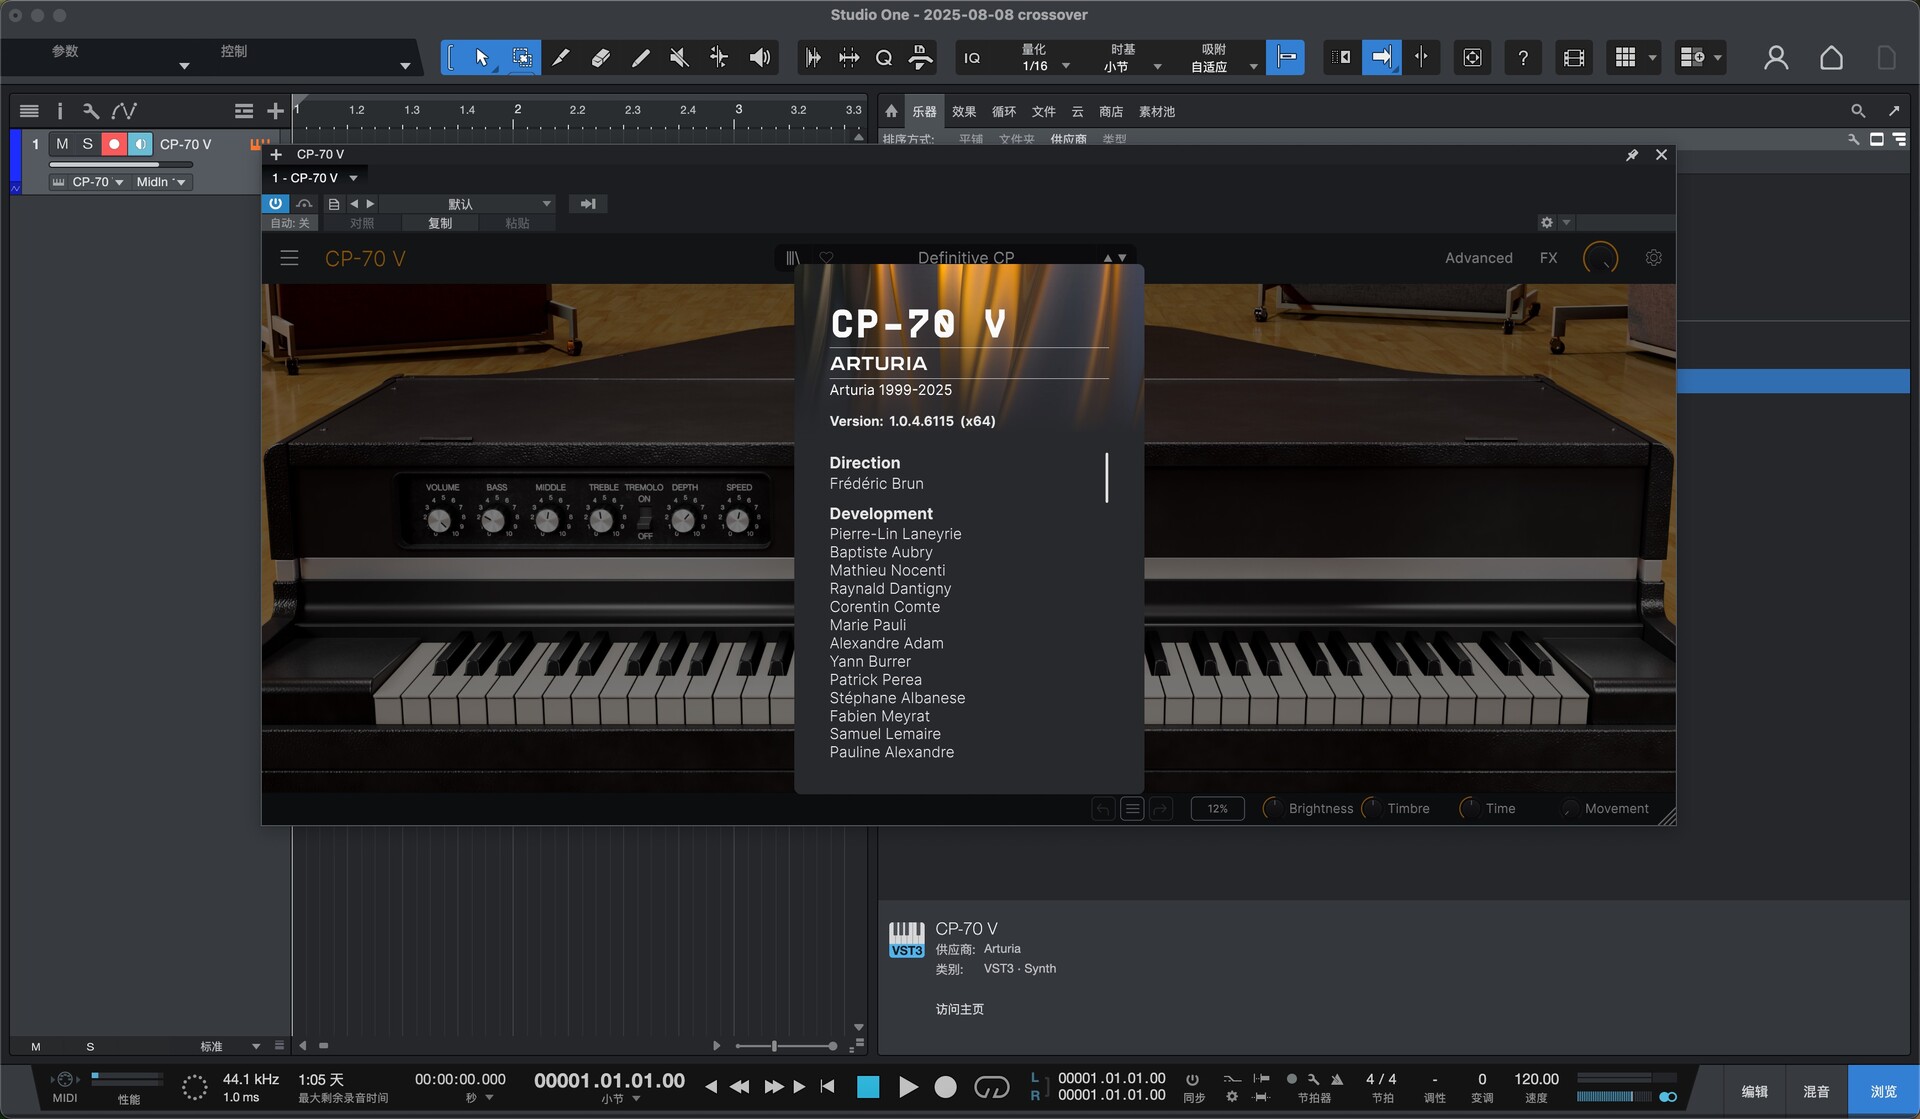Viewport: 1920px width, 1119px height.
Task: Select the Arrow tool in the toolbar
Action: pos(482,58)
